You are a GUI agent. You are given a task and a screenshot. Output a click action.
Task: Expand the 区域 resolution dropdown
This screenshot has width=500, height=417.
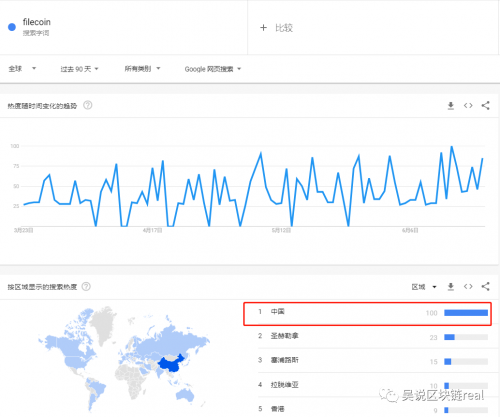click(424, 287)
